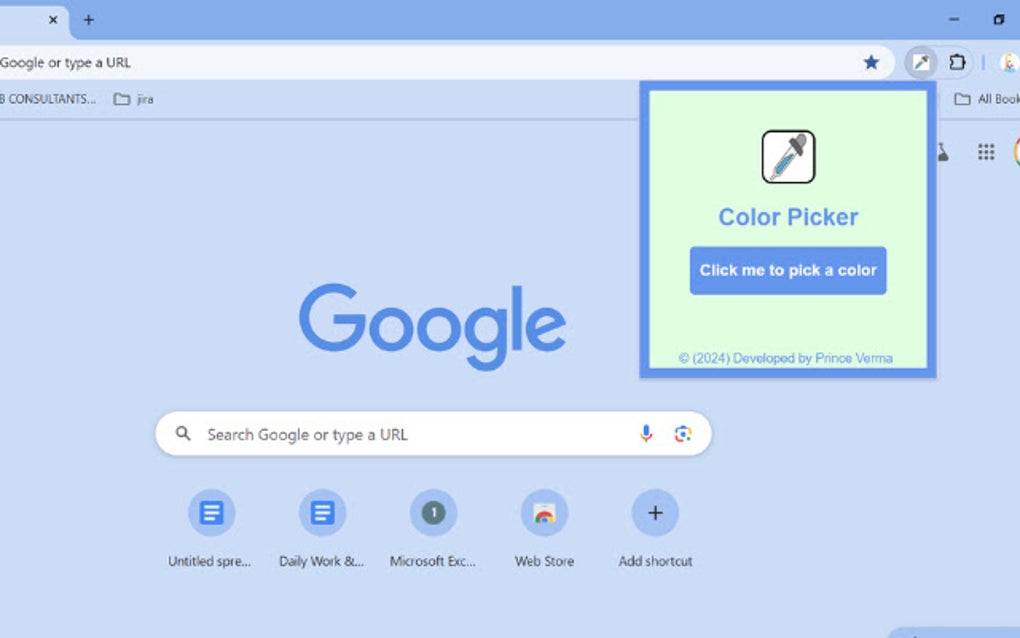Open a new tab with the plus button
1020x638 pixels.
tap(89, 19)
